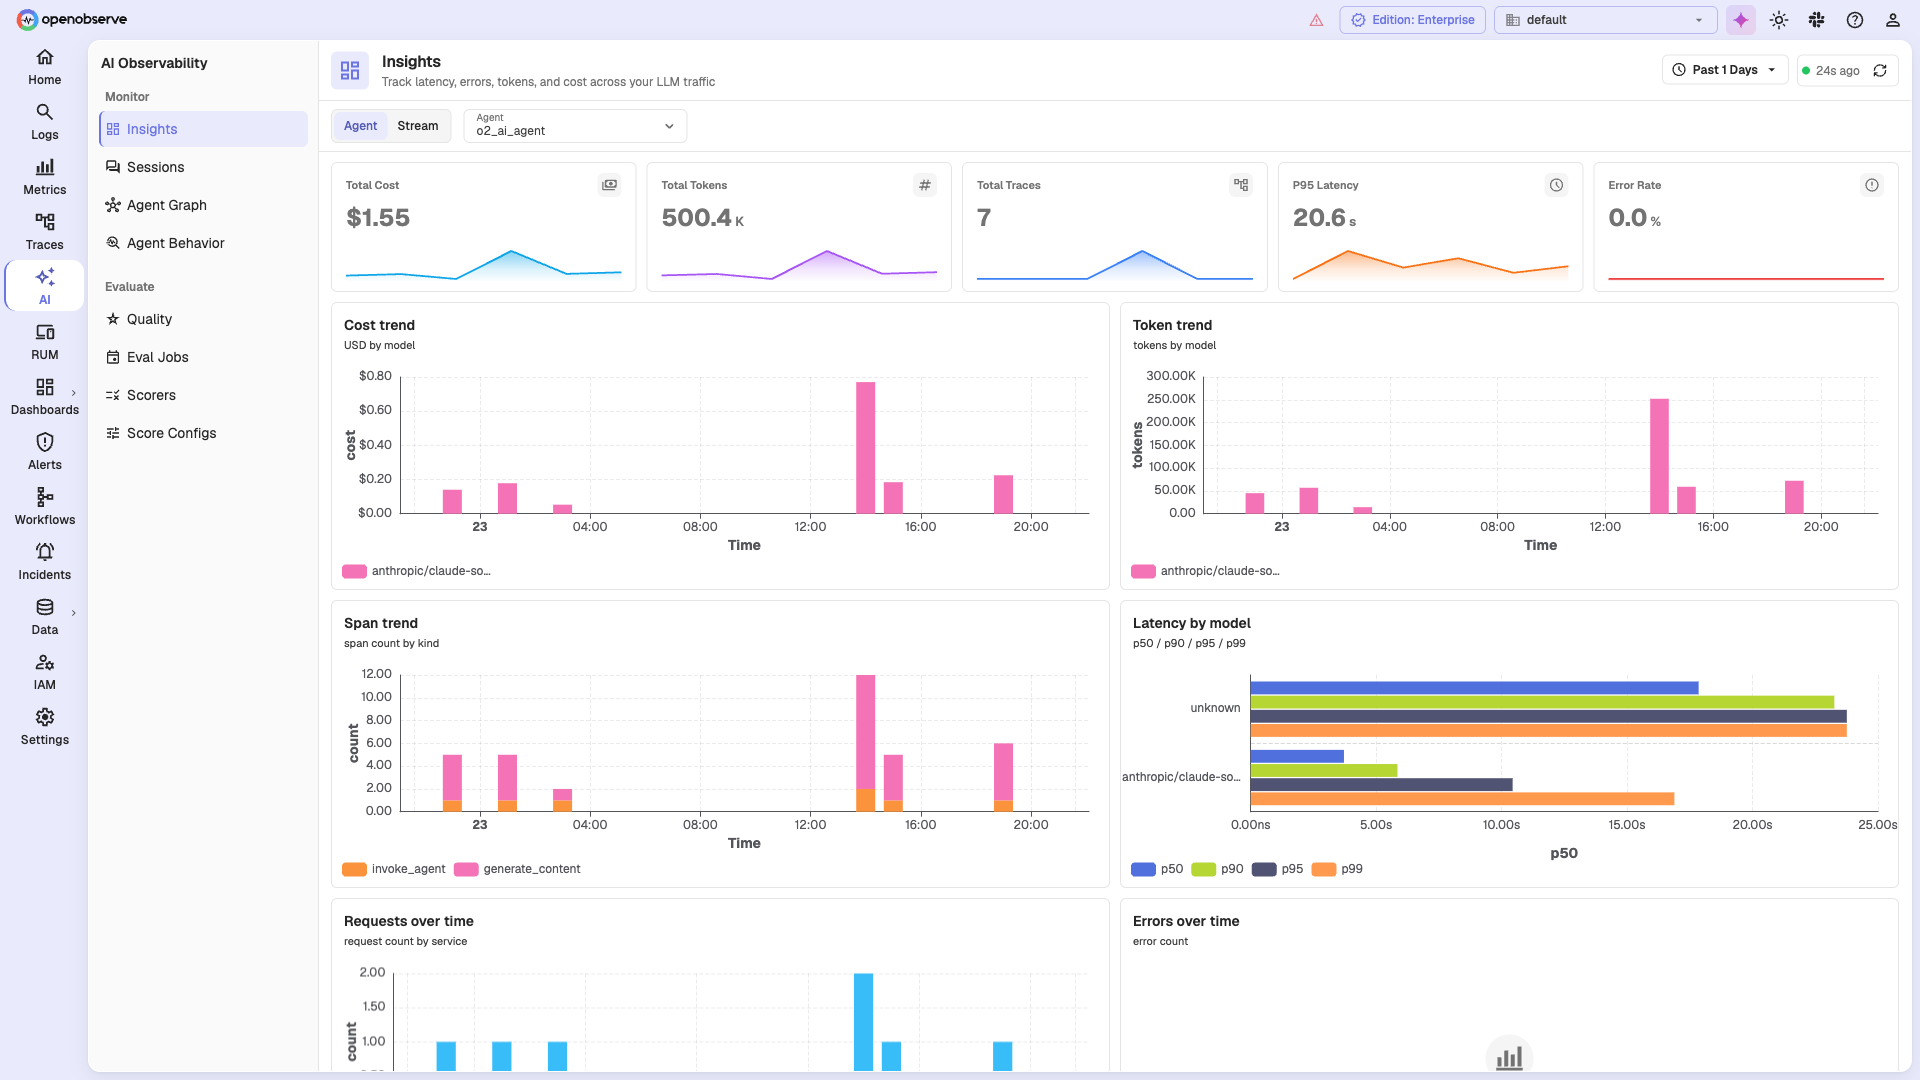Open the Alerts section

pos(44,452)
